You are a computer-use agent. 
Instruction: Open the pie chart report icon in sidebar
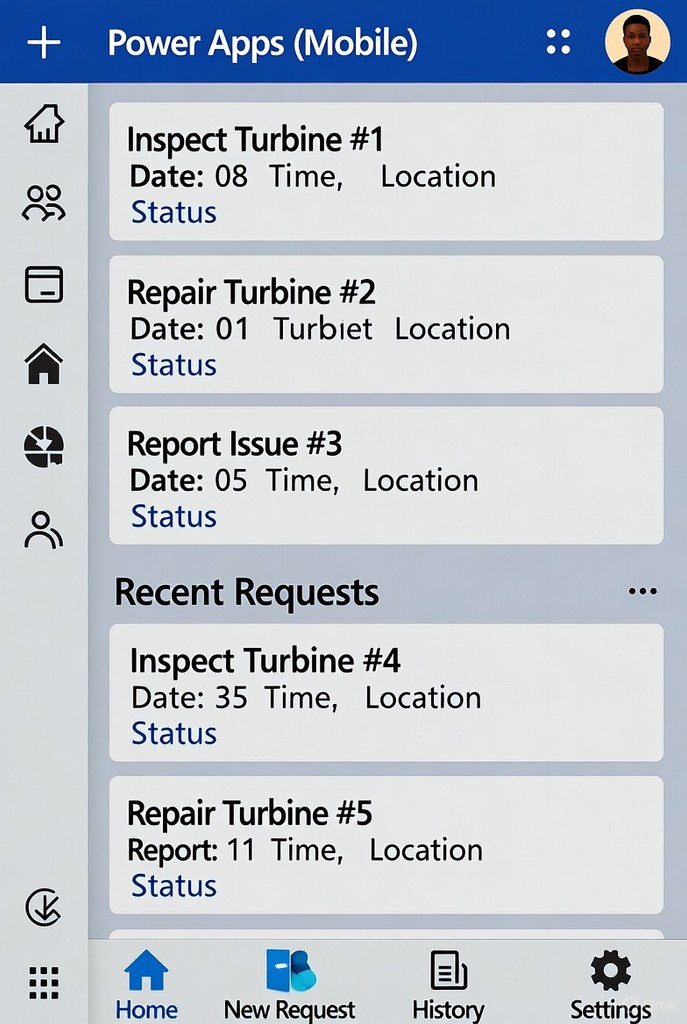click(x=44, y=446)
